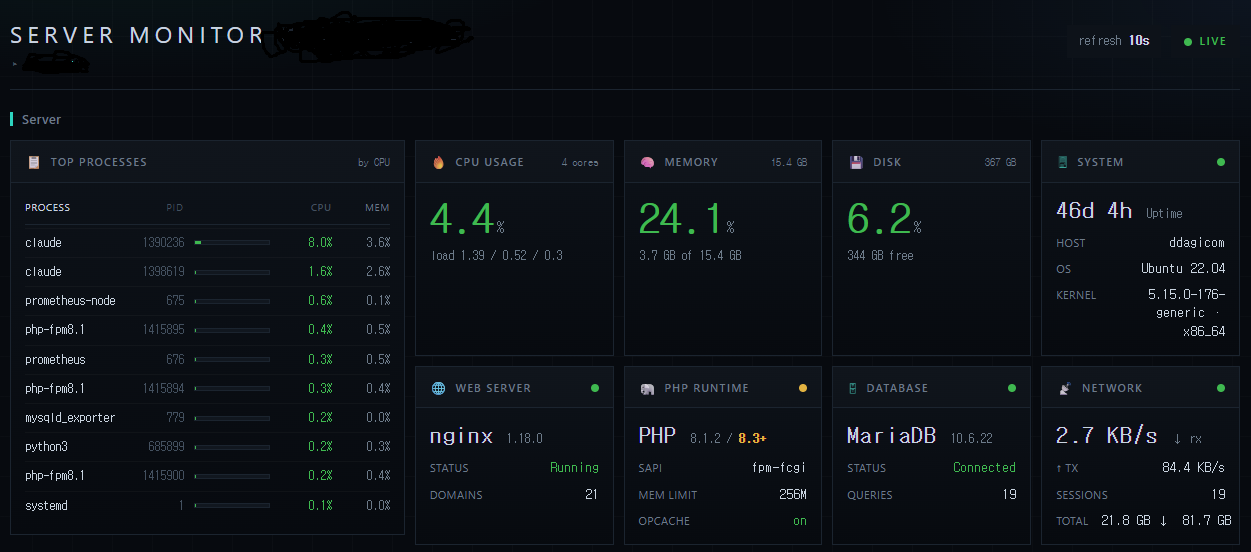The image size is (1251, 552).
Task: Click the CPU Usage flame icon
Action: coord(439,162)
